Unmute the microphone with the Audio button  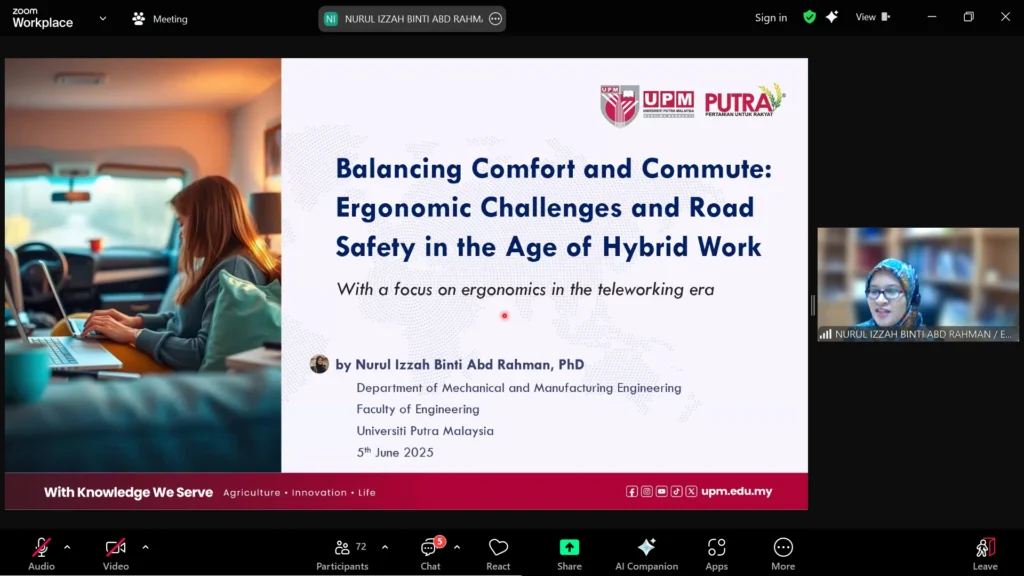[41, 554]
